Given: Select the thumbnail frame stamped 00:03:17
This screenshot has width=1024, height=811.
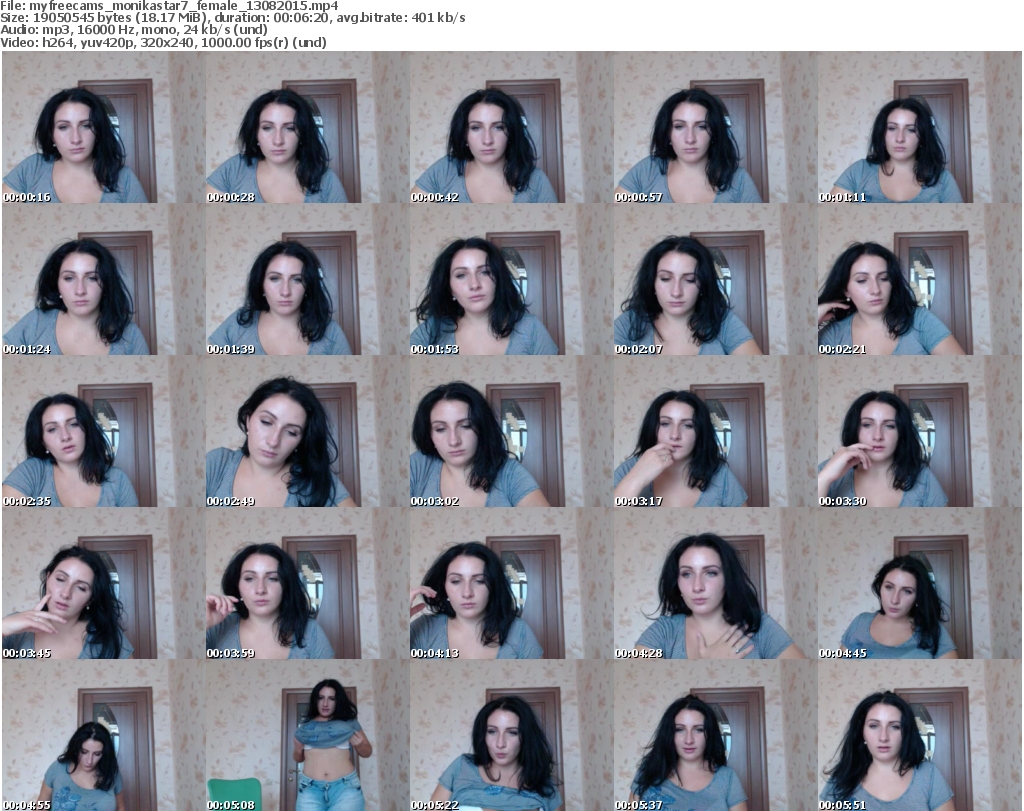Looking at the screenshot, I should coord(715,432).
